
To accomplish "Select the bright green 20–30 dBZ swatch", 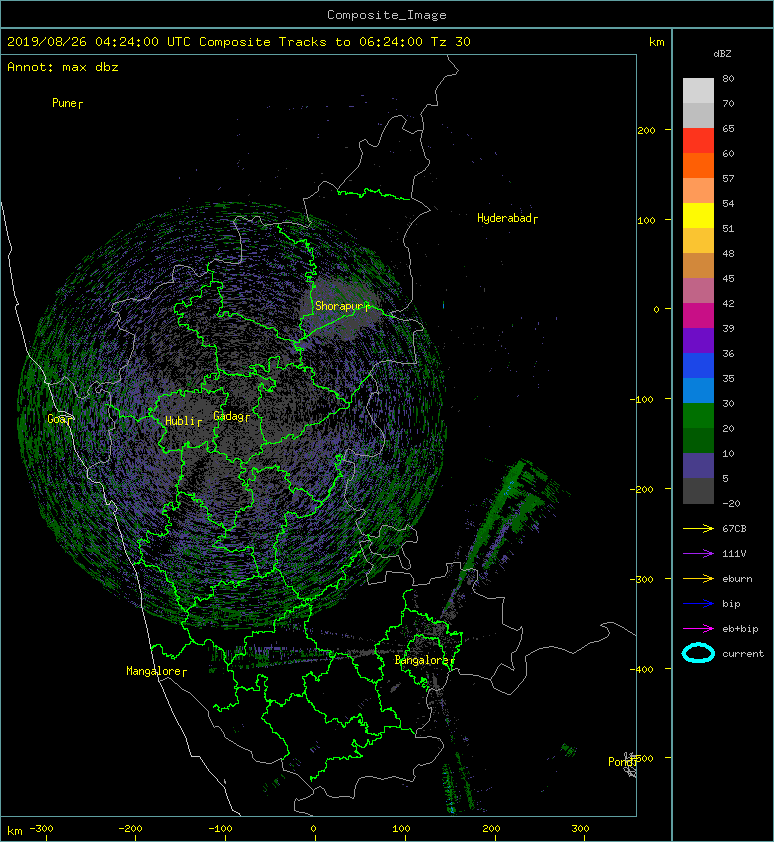I will (698, 416).
